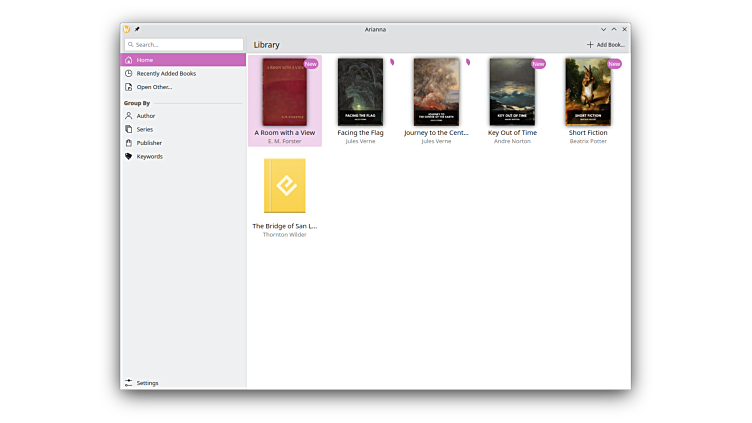Click the Arianna app icon in title bar

[x=127, y=29]
